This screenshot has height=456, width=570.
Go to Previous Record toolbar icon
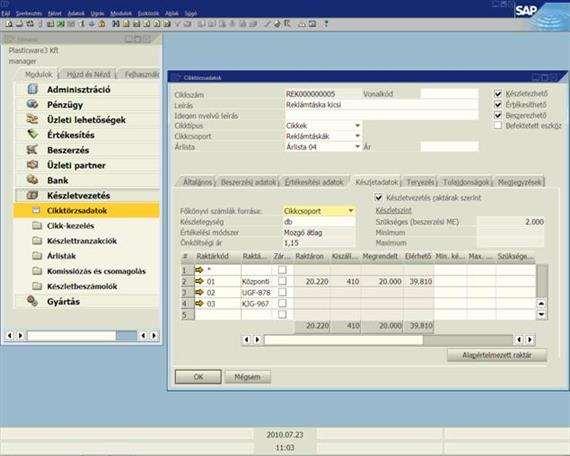[x=146, y=24]
